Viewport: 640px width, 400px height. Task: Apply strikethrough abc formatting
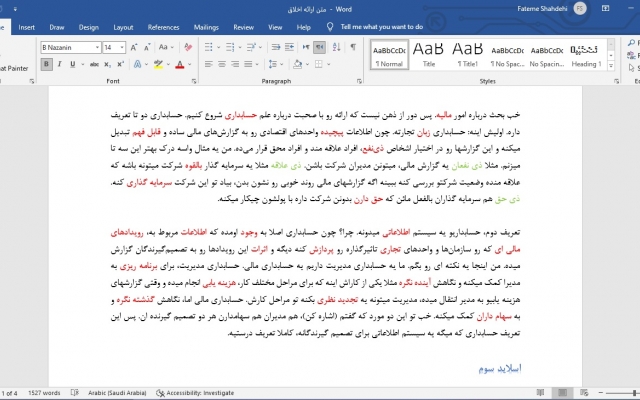[x=94, y=64]
